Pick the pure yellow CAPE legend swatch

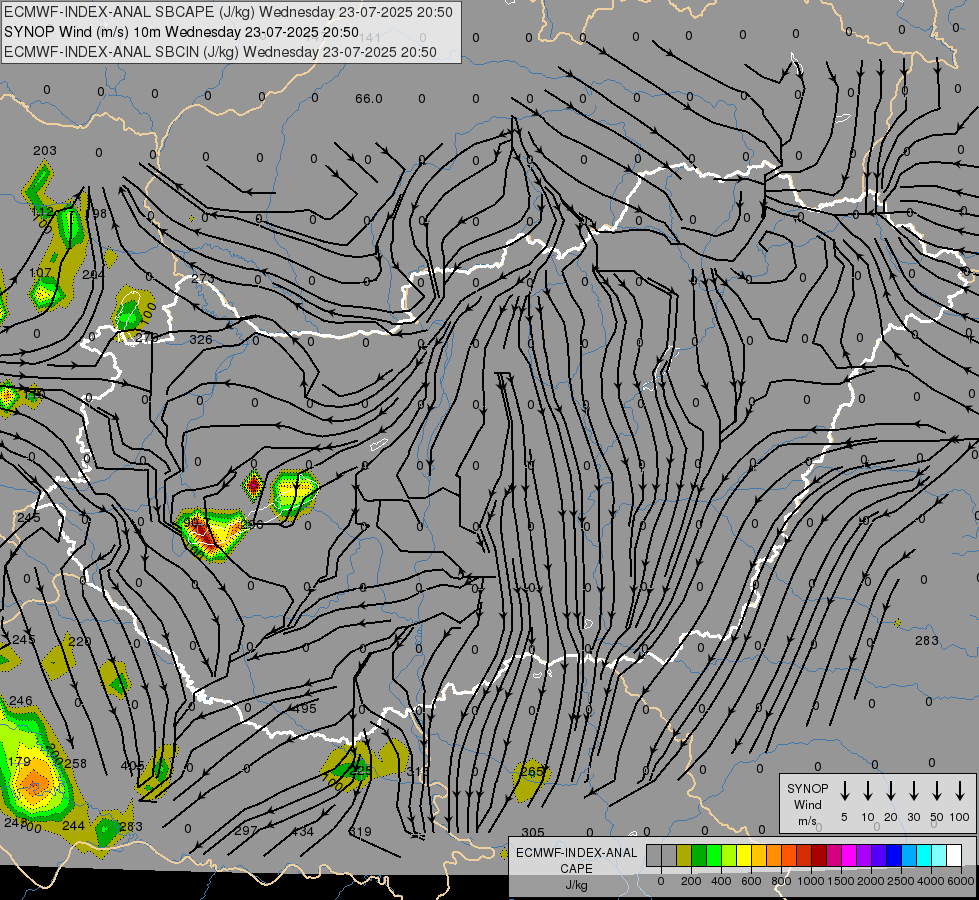(x=744, y=855)
